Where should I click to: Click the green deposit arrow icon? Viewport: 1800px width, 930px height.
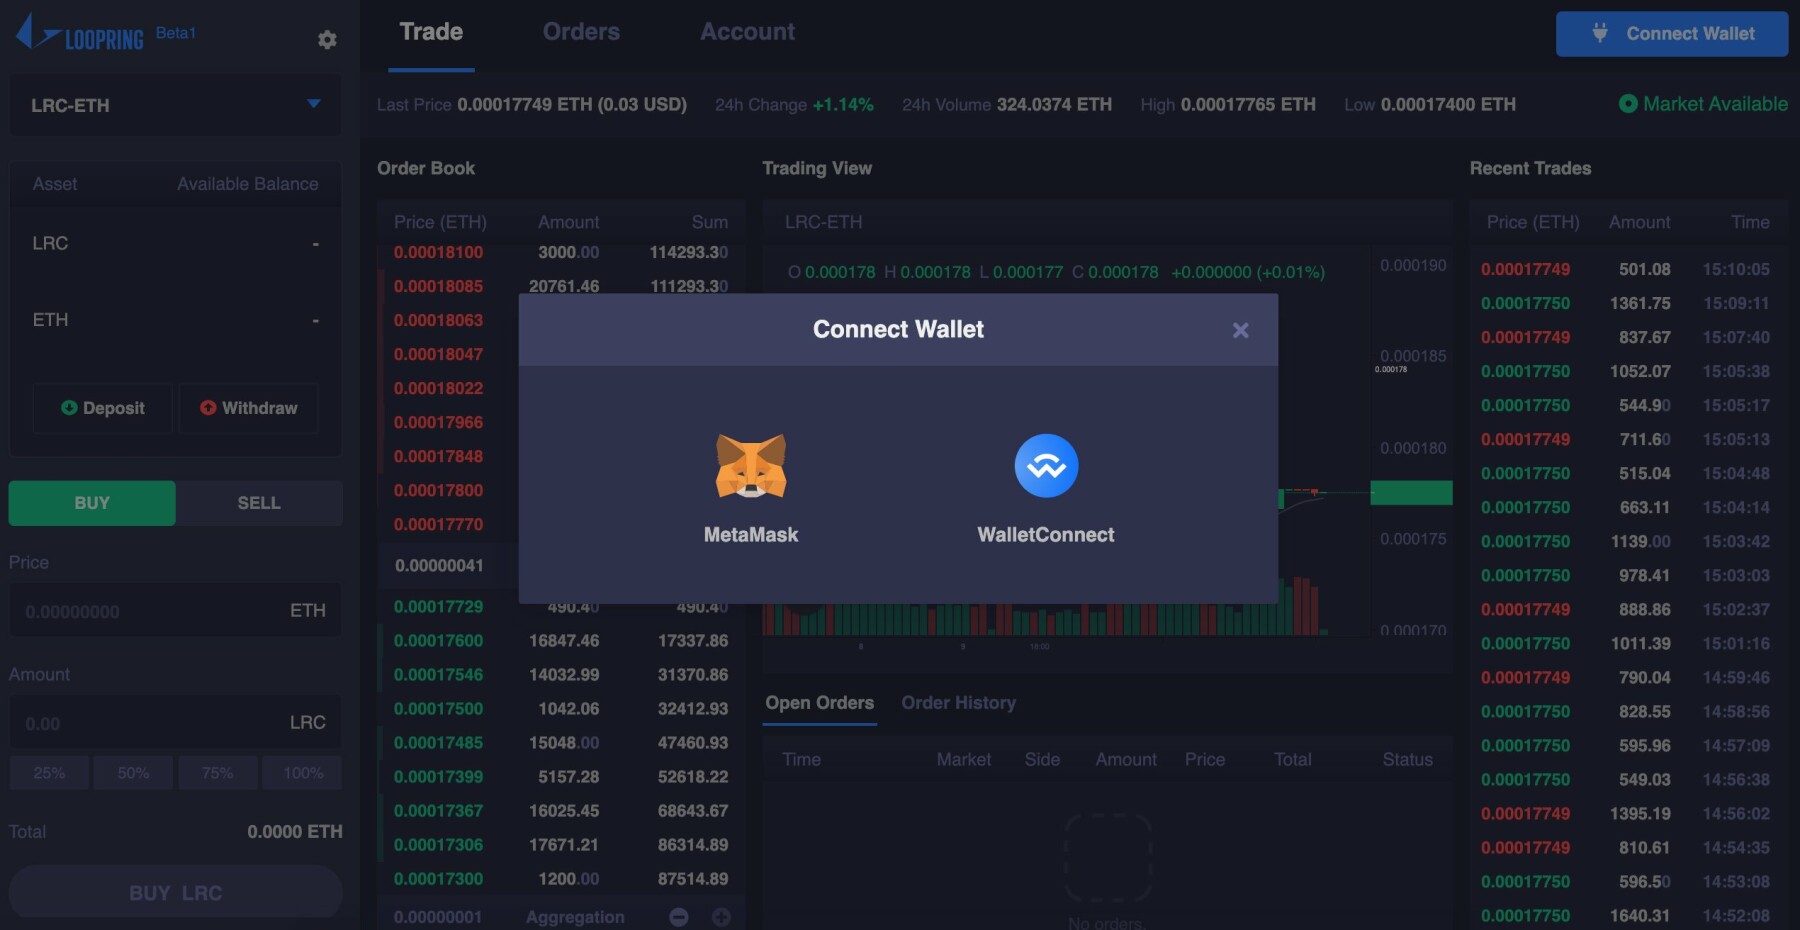70,408
